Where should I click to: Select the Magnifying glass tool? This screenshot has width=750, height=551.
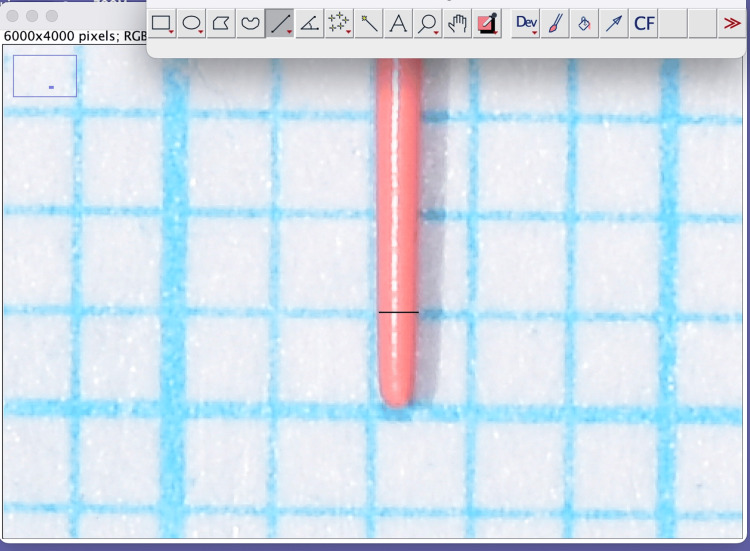click(428, 23)
